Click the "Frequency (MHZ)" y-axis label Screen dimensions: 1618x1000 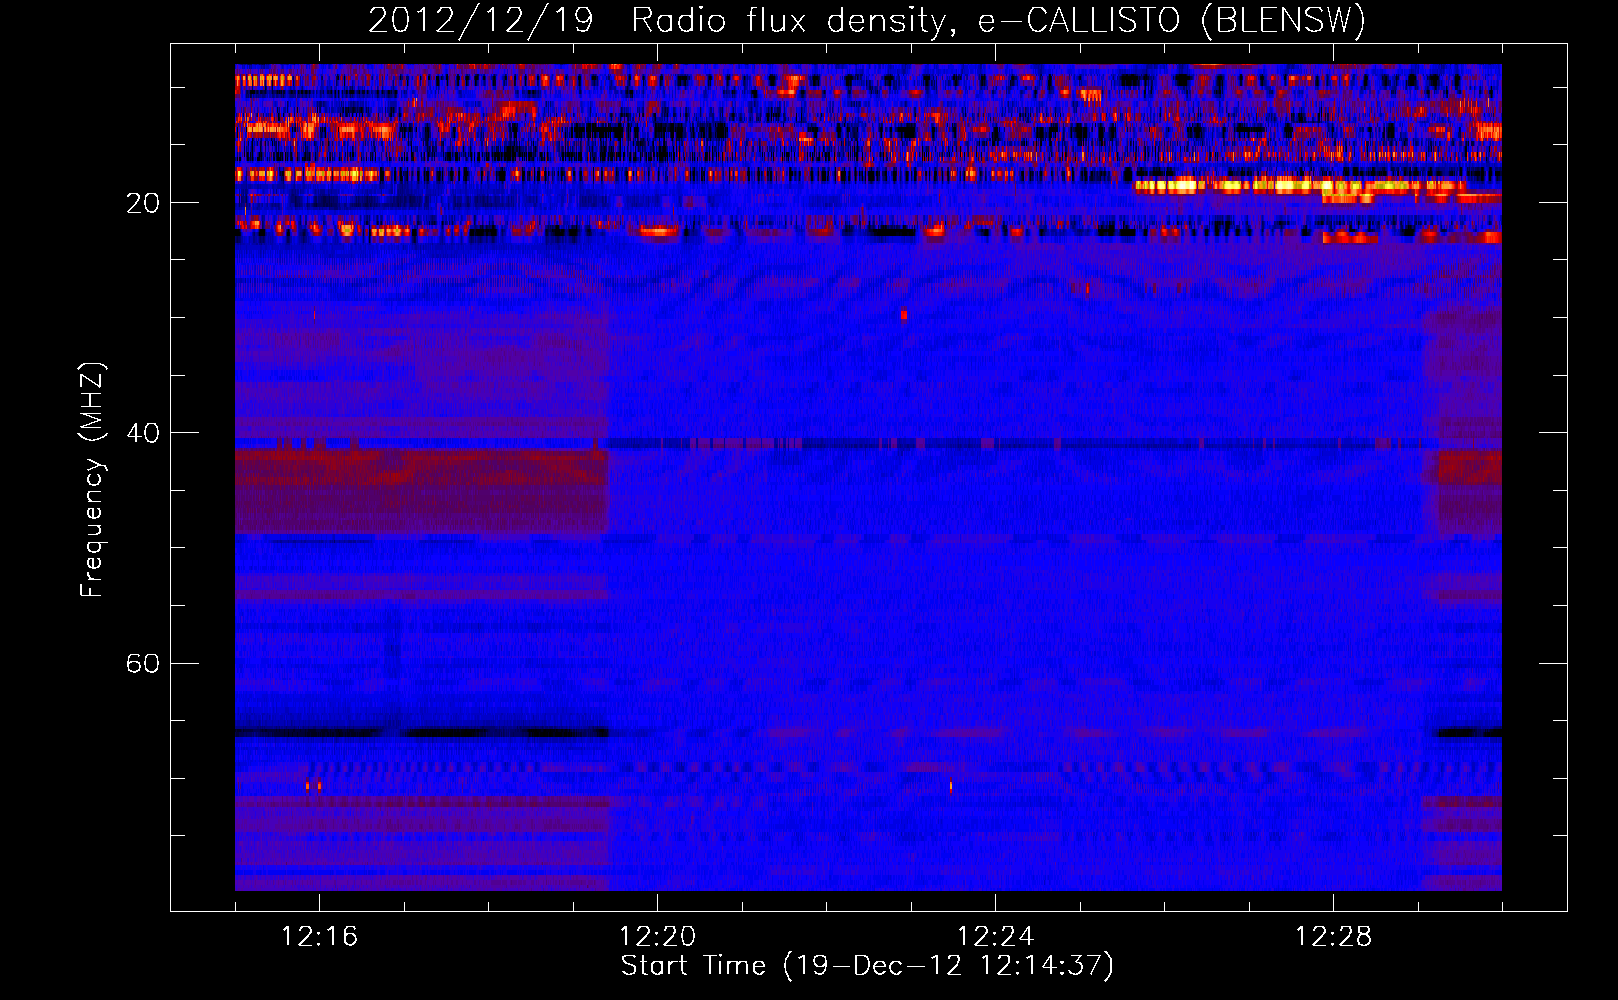pos(92,480)
